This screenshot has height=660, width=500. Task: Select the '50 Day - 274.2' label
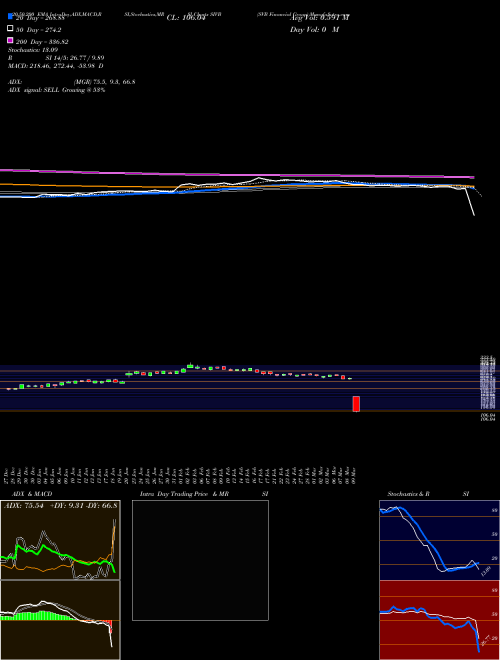pos(38,30)
